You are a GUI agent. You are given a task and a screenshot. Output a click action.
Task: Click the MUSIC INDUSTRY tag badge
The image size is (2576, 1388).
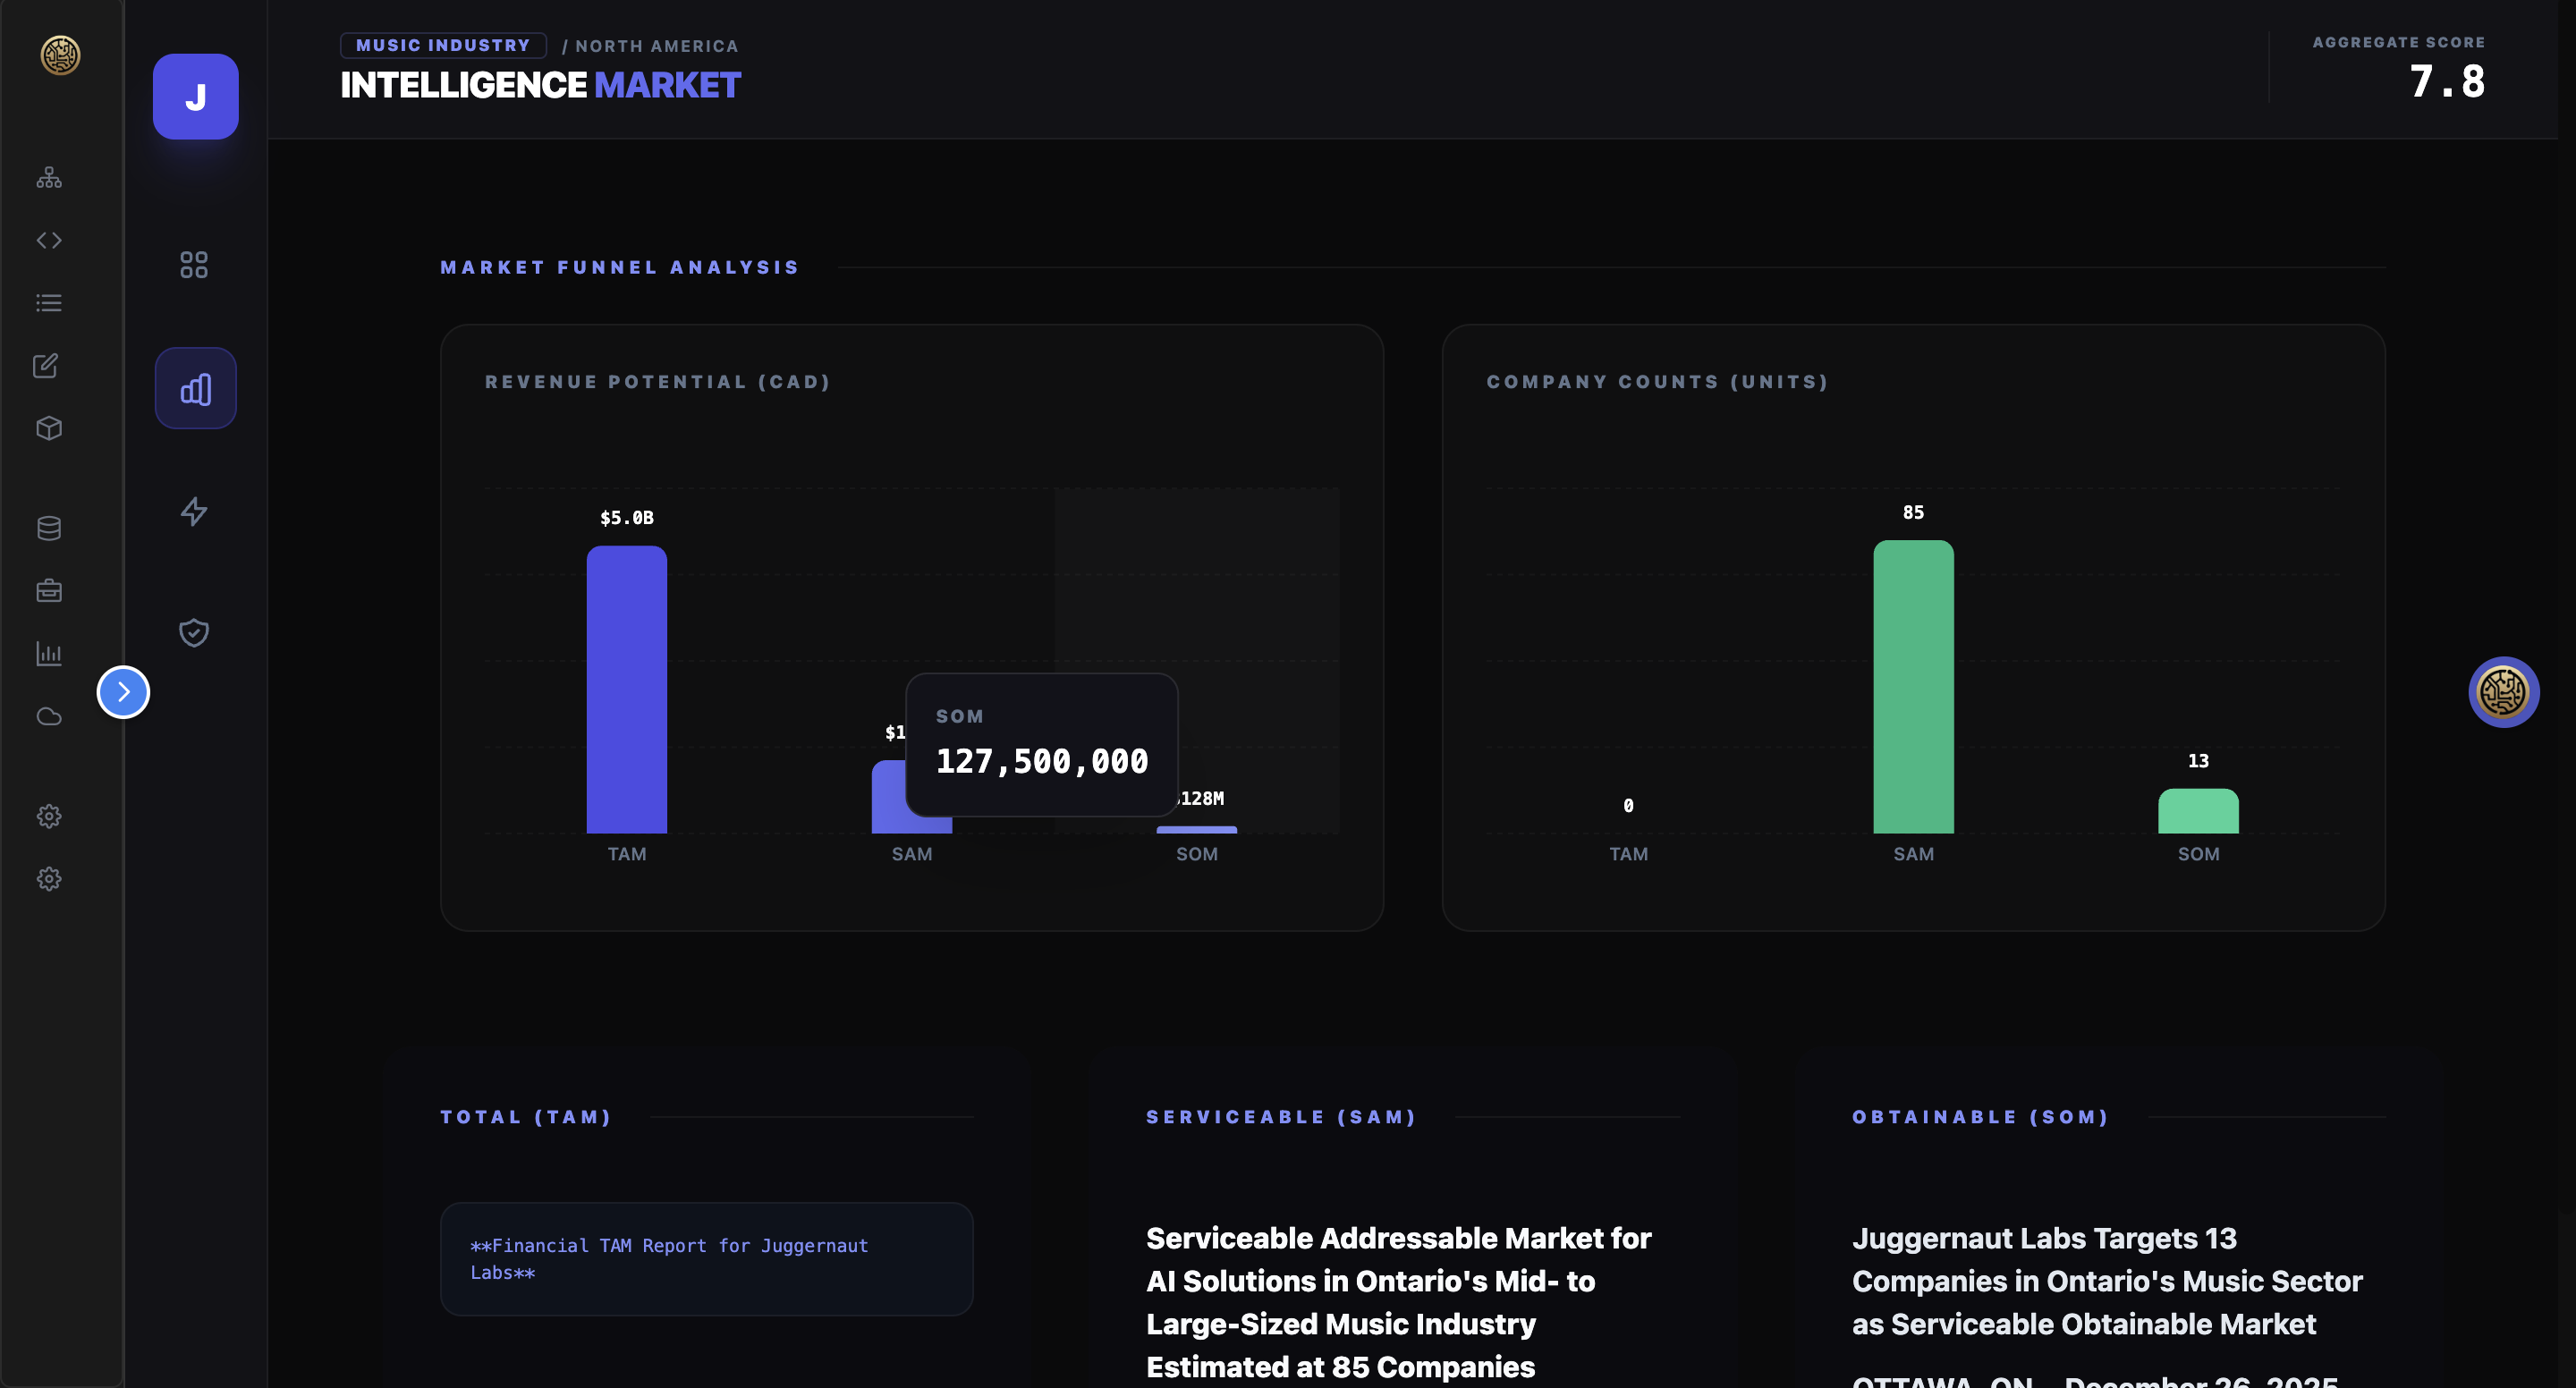pos(443,46)
